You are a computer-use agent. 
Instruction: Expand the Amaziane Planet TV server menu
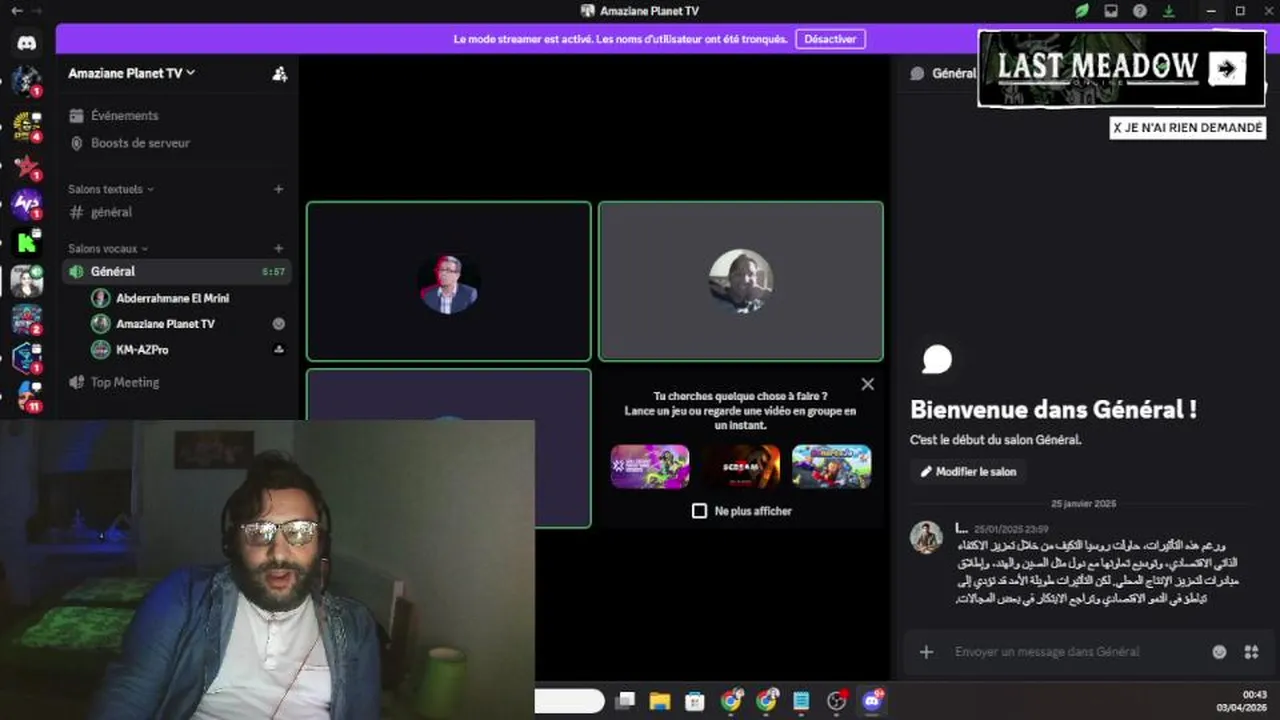(131, 73)
